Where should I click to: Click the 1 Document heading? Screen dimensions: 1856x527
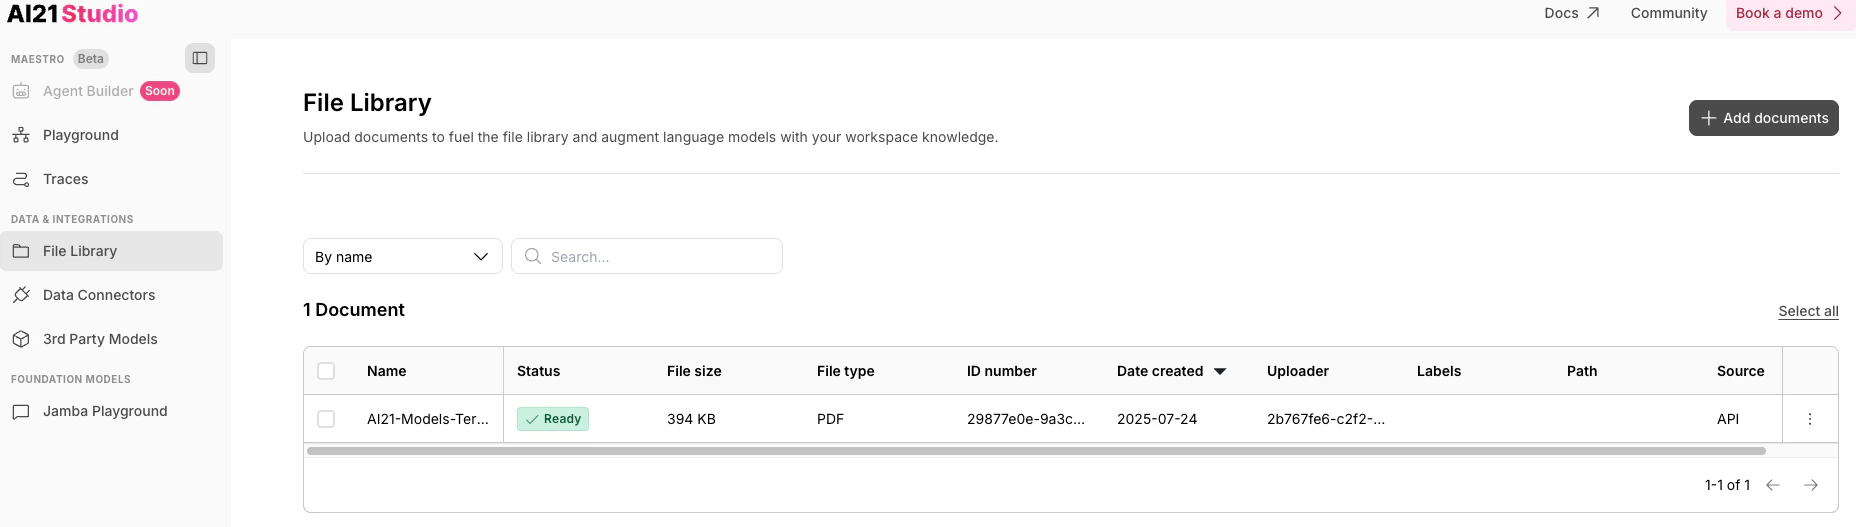pyautogui.click(x=354, y=310)
